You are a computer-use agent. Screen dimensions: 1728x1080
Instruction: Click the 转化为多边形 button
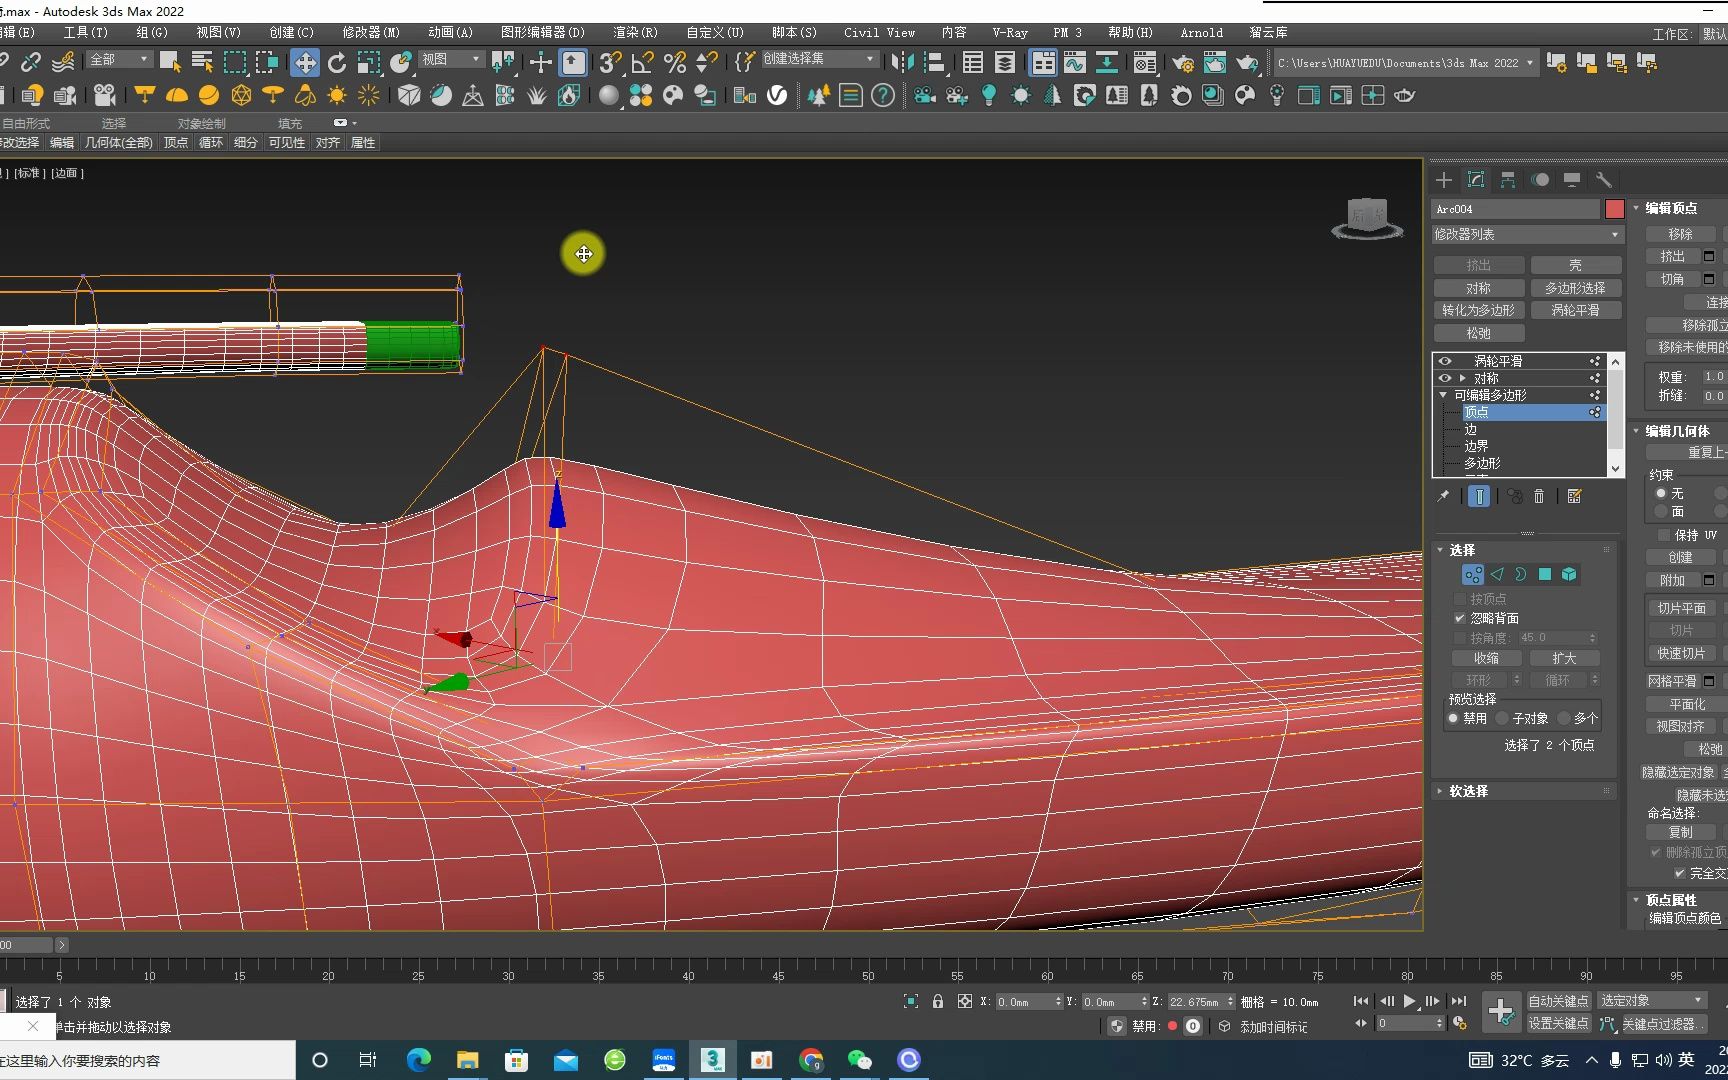coord(1478,310)
